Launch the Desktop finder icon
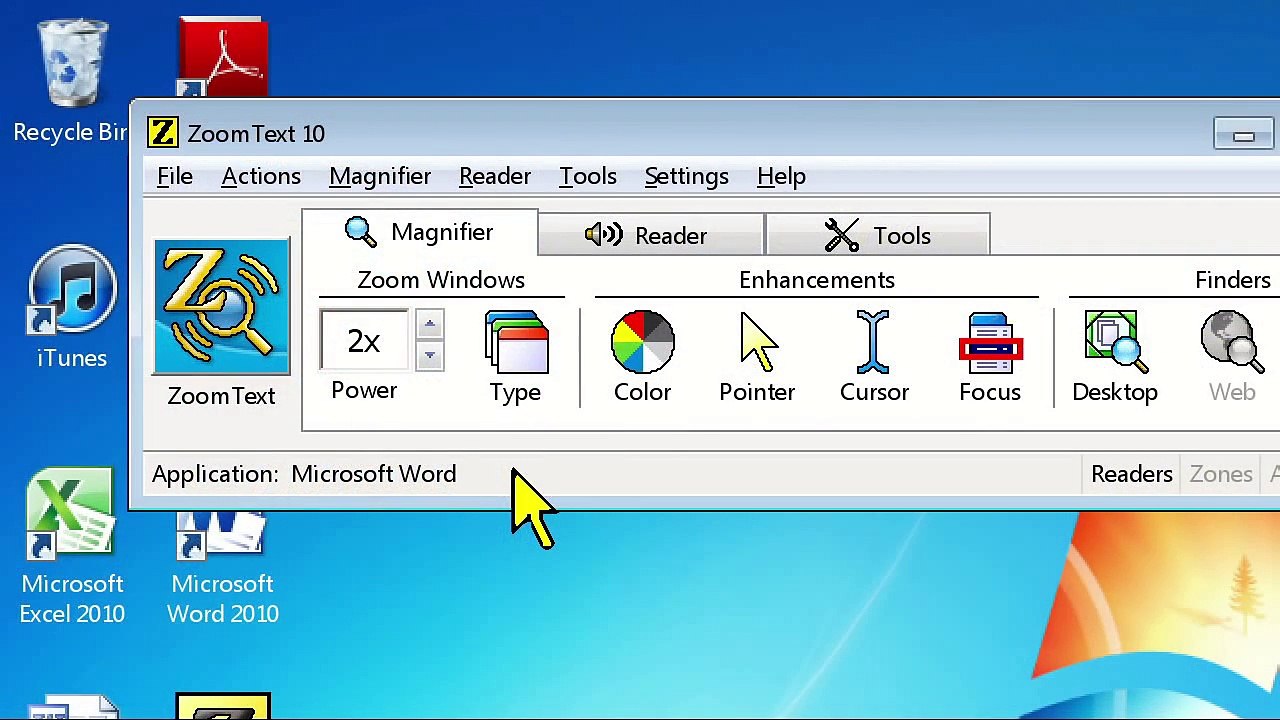 point(1115,342)
